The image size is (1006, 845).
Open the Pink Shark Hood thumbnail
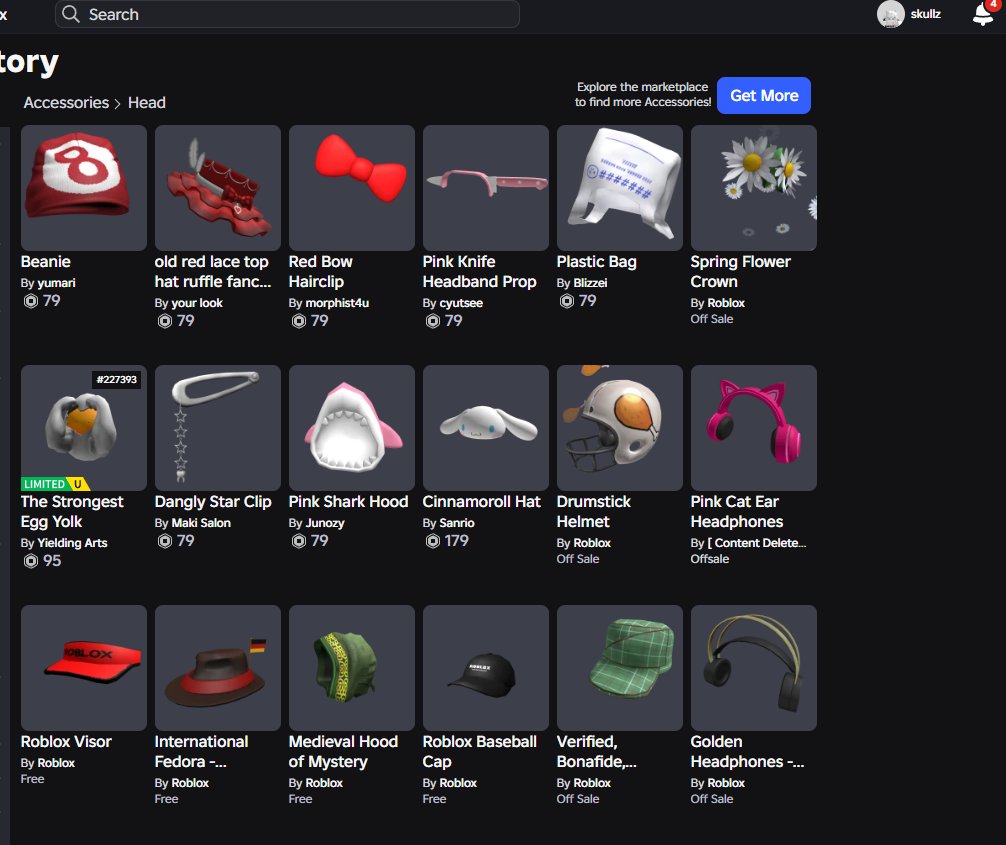352,428
